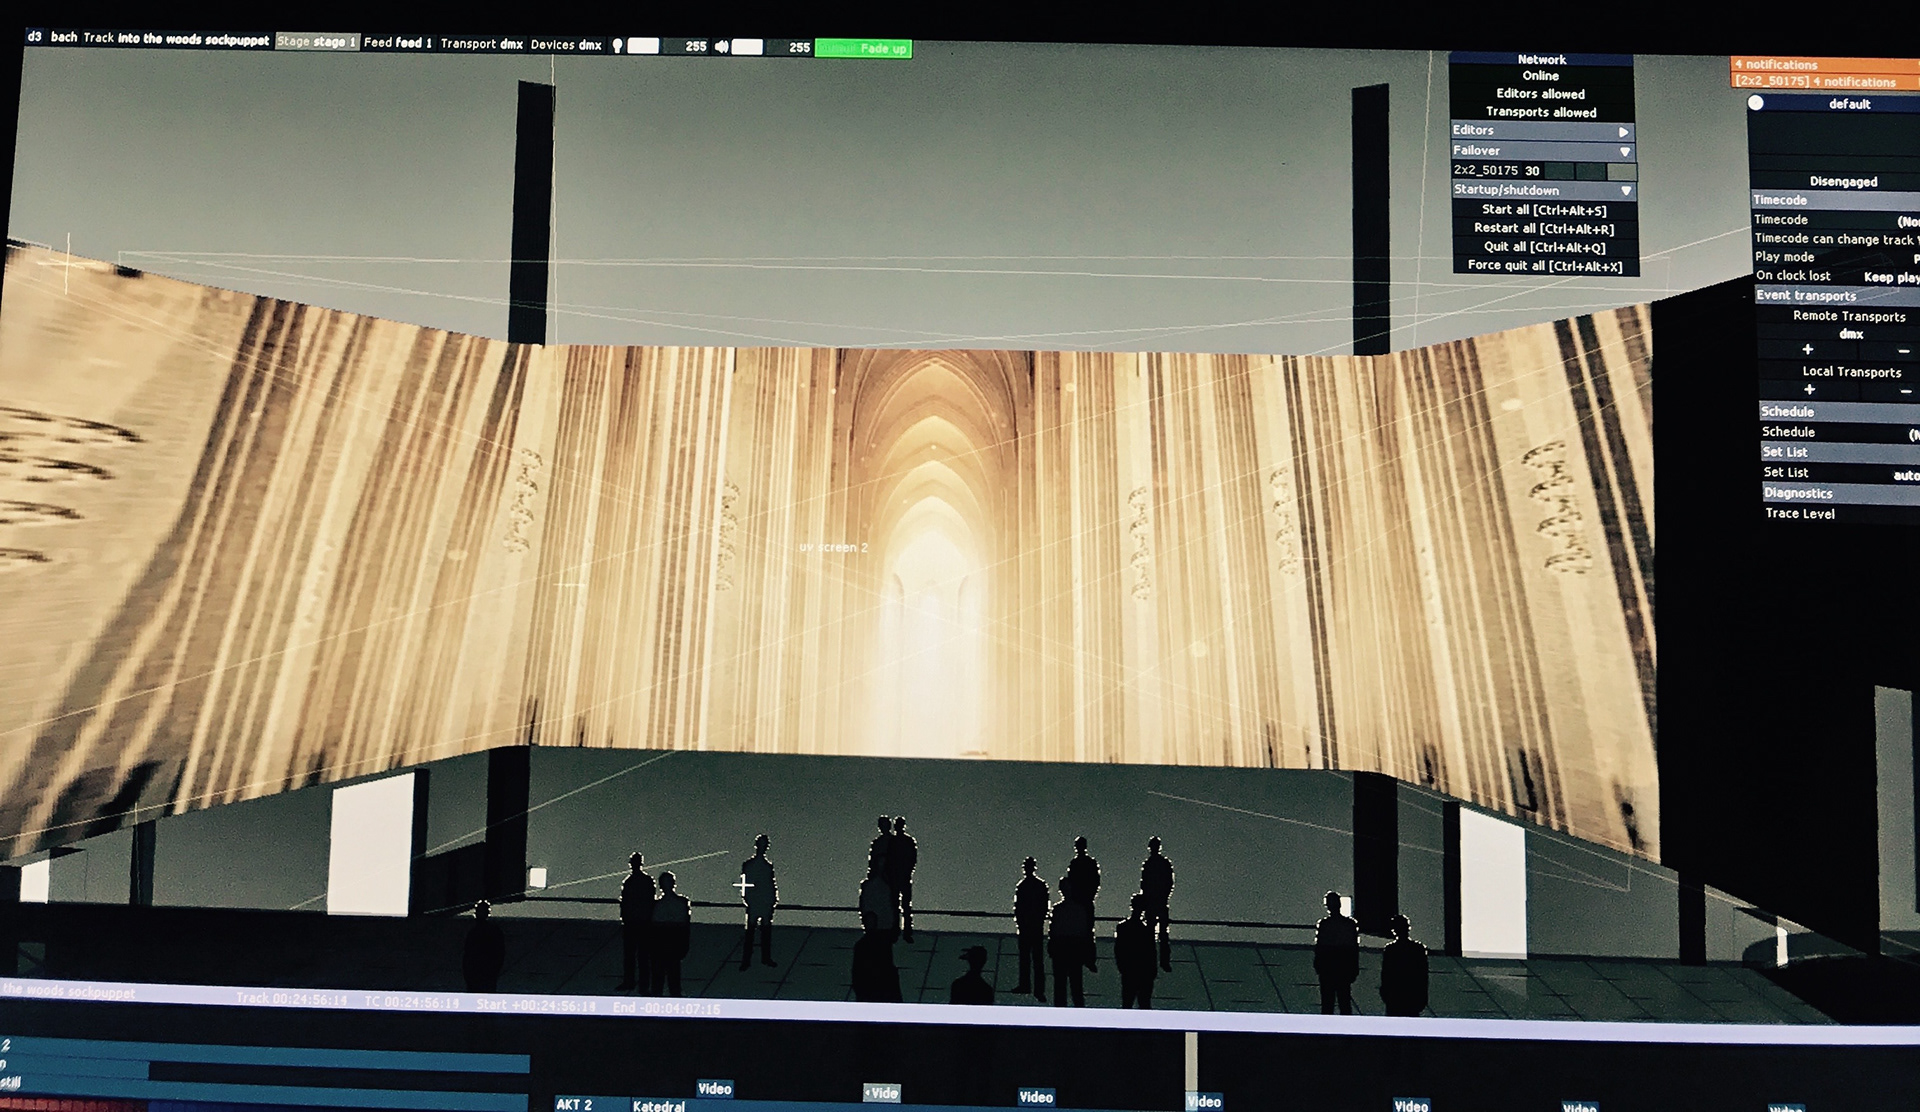Add a remote transport with plus
Image resolution: width=1920 pixels, height=1112 pixels.
1807,350
